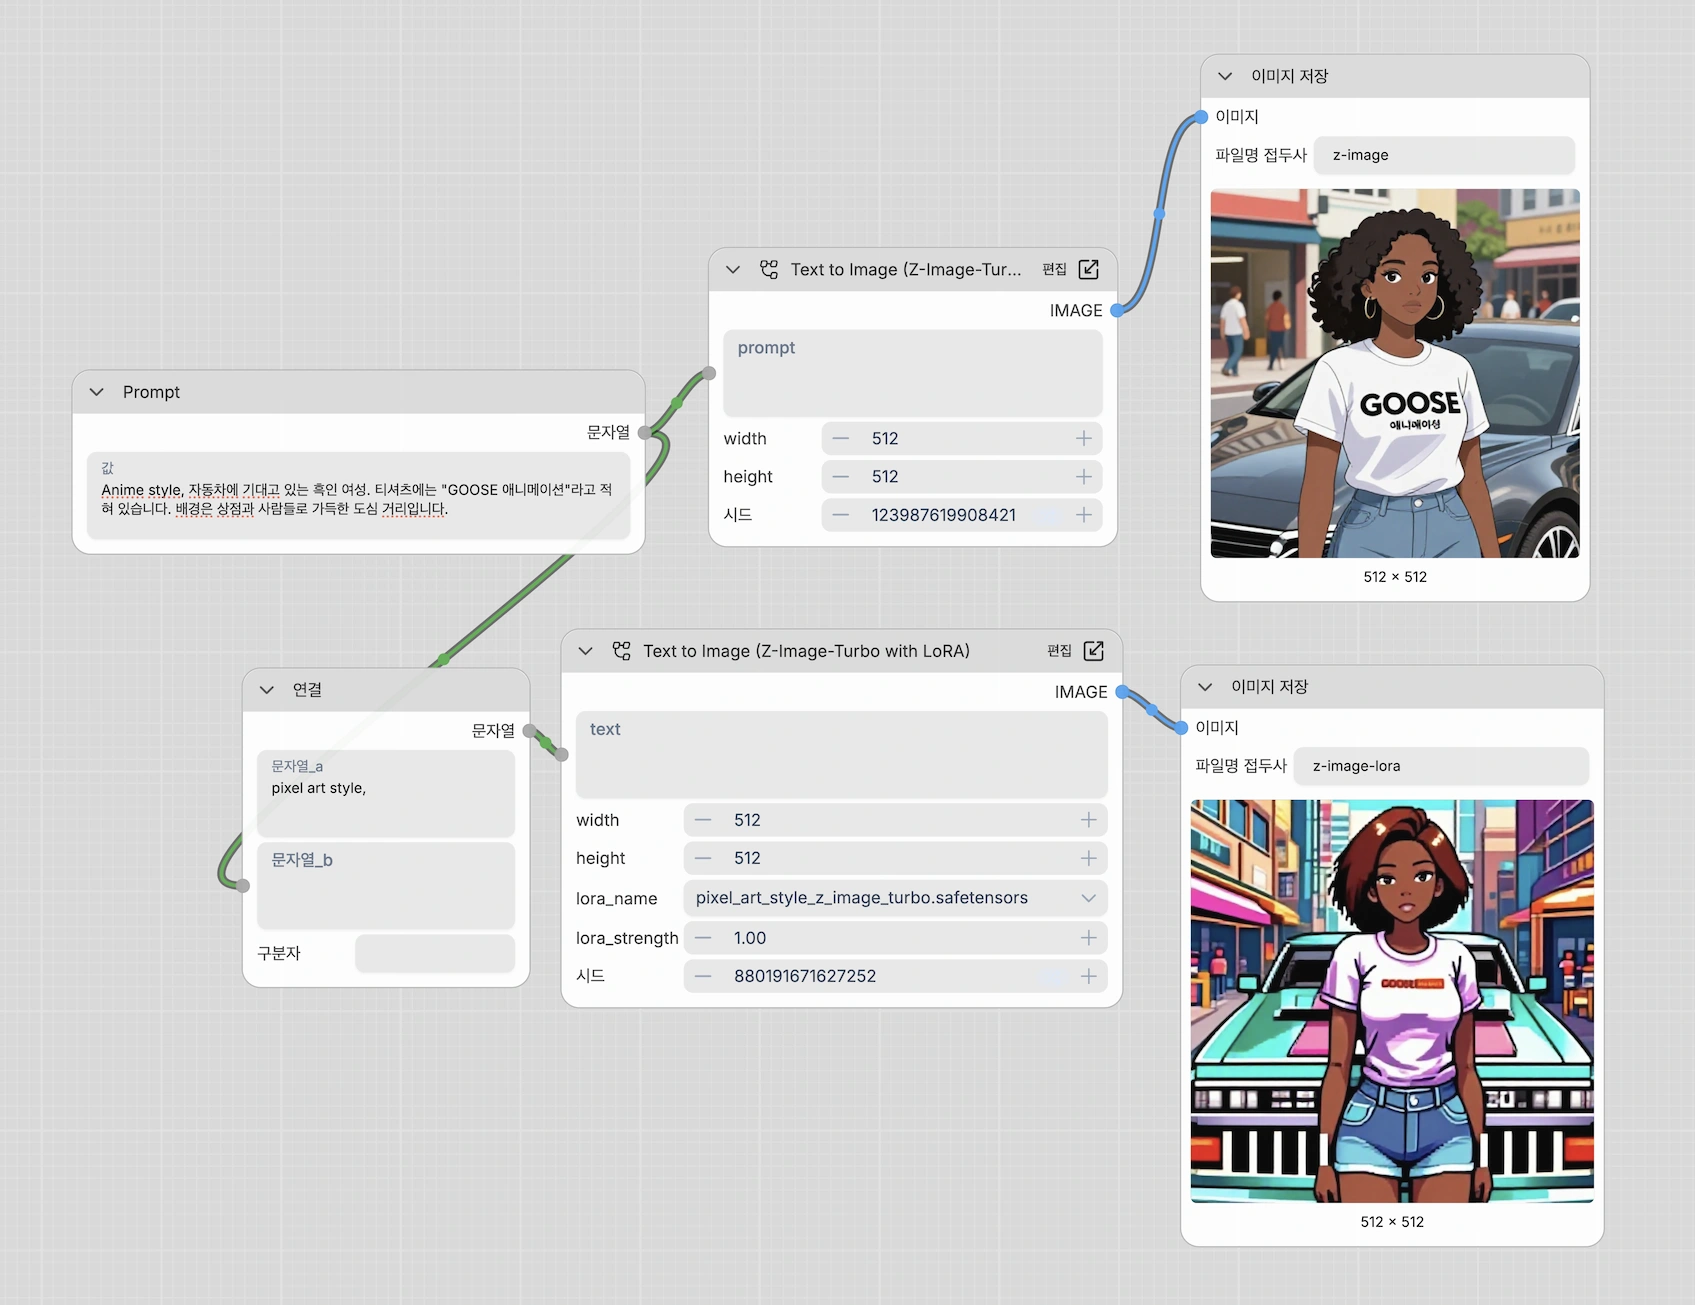Click the Text to Image (Z-Image-Tur... title
This screenshot has height=1305, width=1695.
click(906, 270)
